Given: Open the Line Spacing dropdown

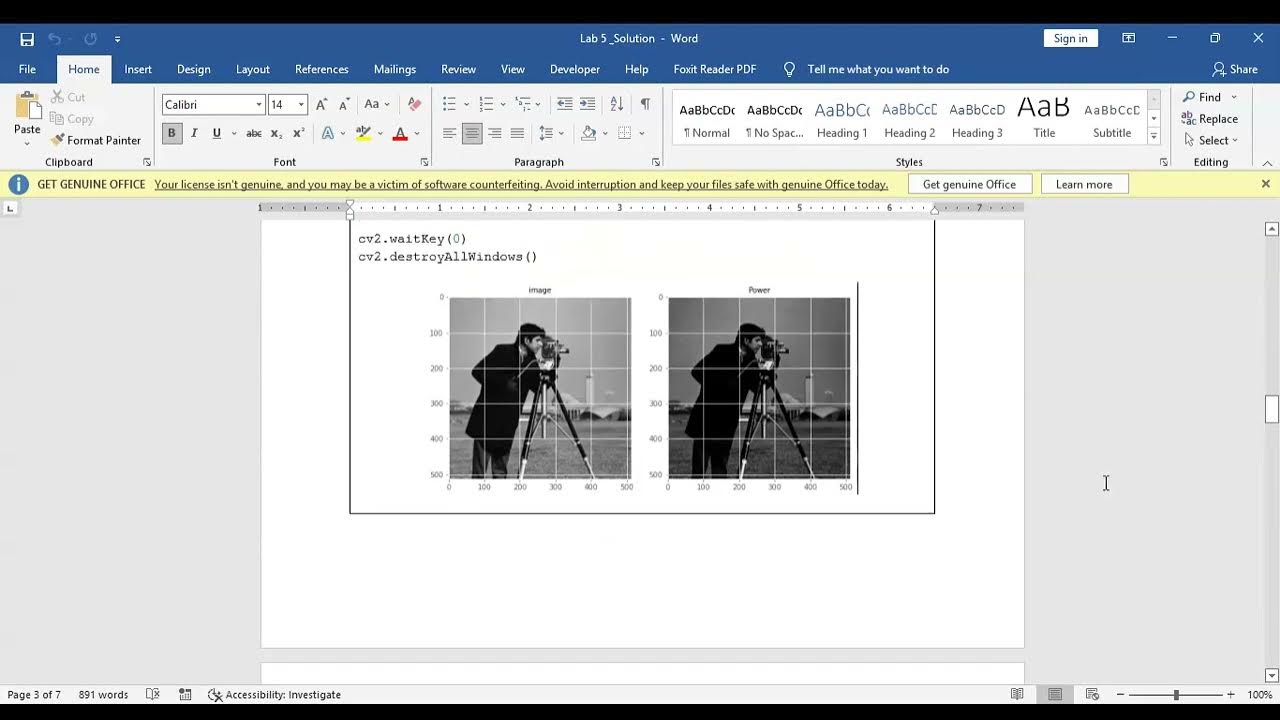Looking at the screenshot, I should [x=552, y=133].
